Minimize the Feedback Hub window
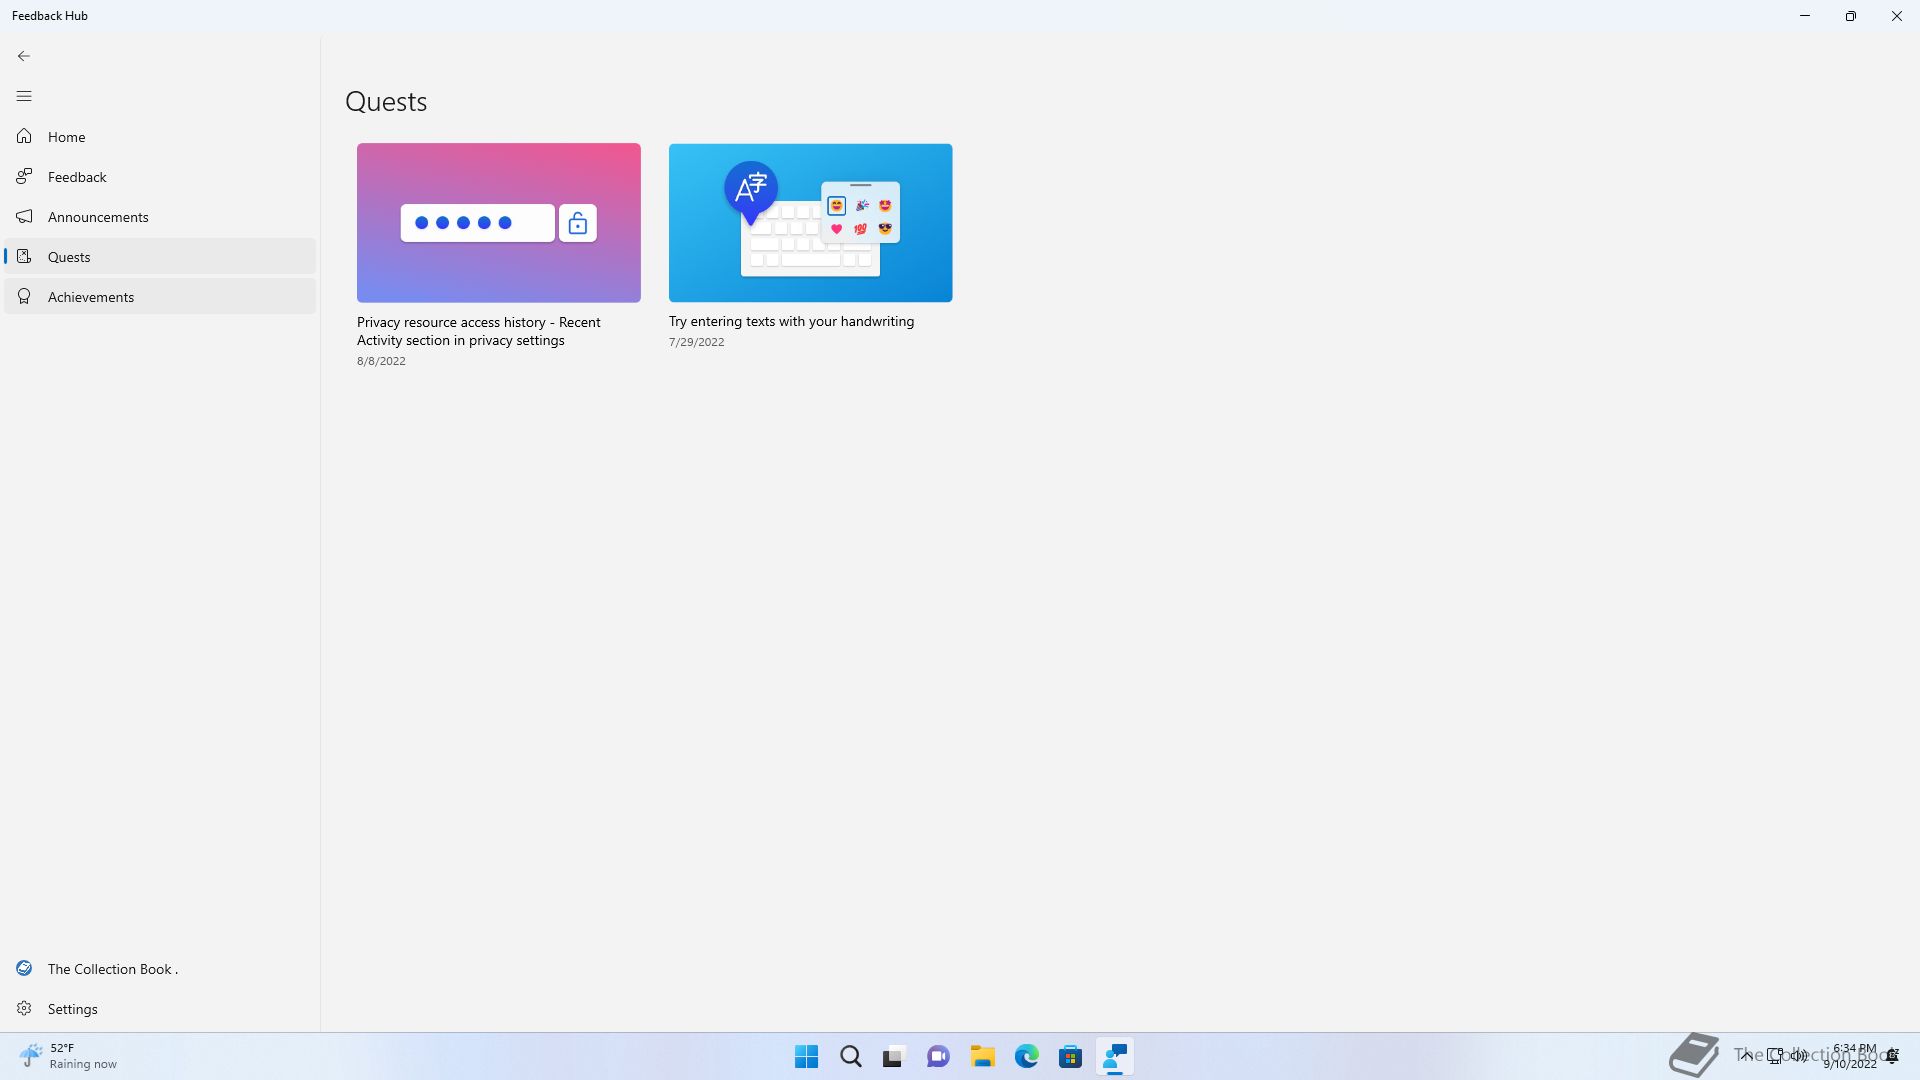 (1805, 16)
